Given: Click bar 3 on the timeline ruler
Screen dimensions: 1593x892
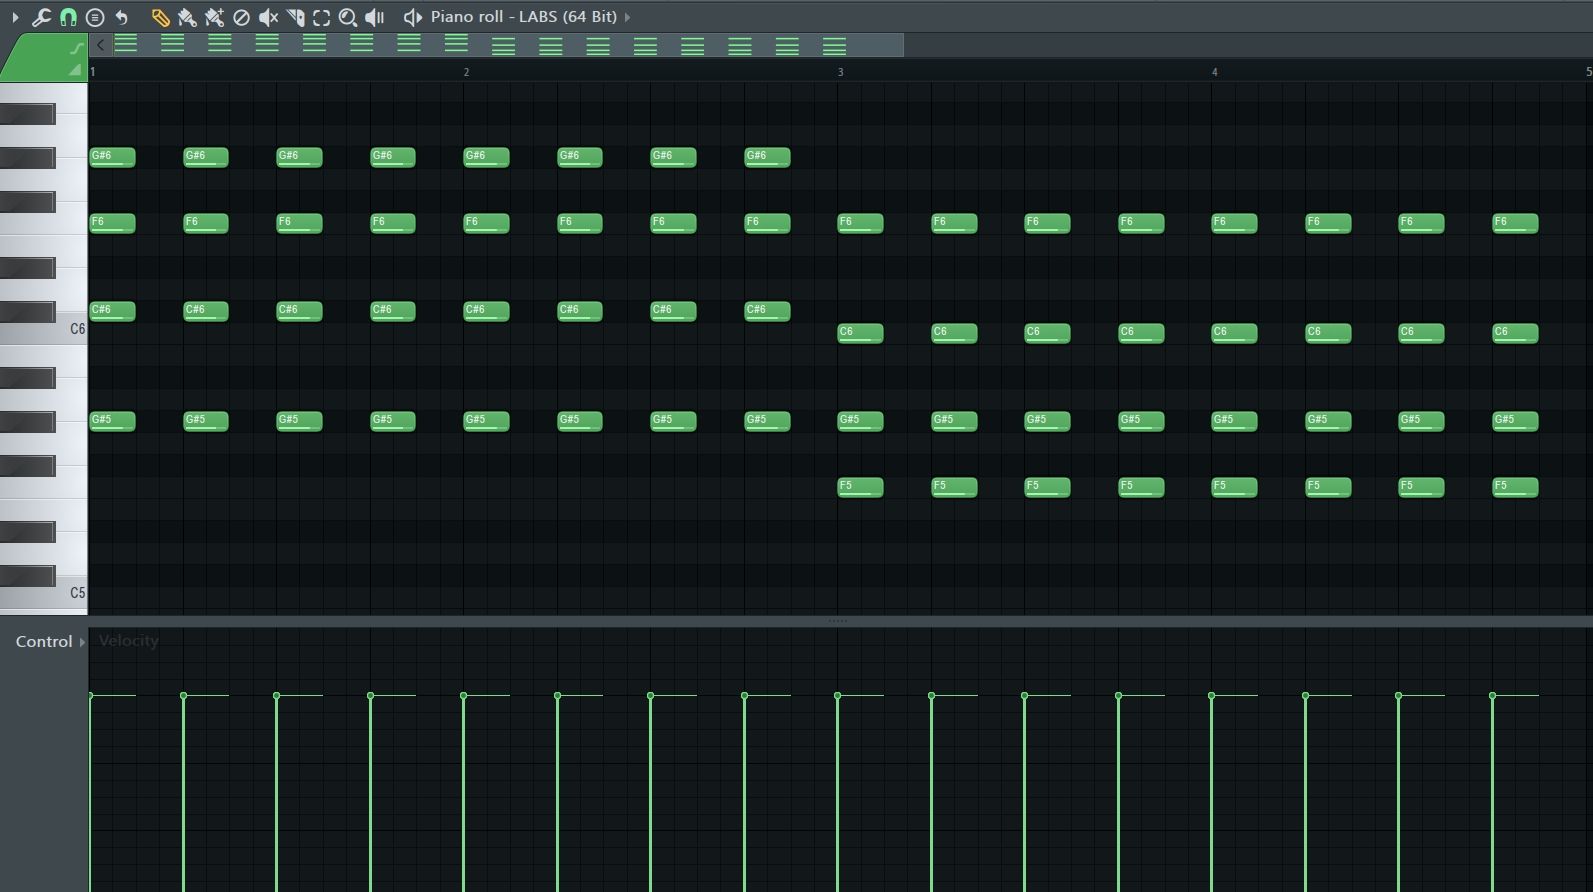Looking at the screenshot, I should coord(841,72).
